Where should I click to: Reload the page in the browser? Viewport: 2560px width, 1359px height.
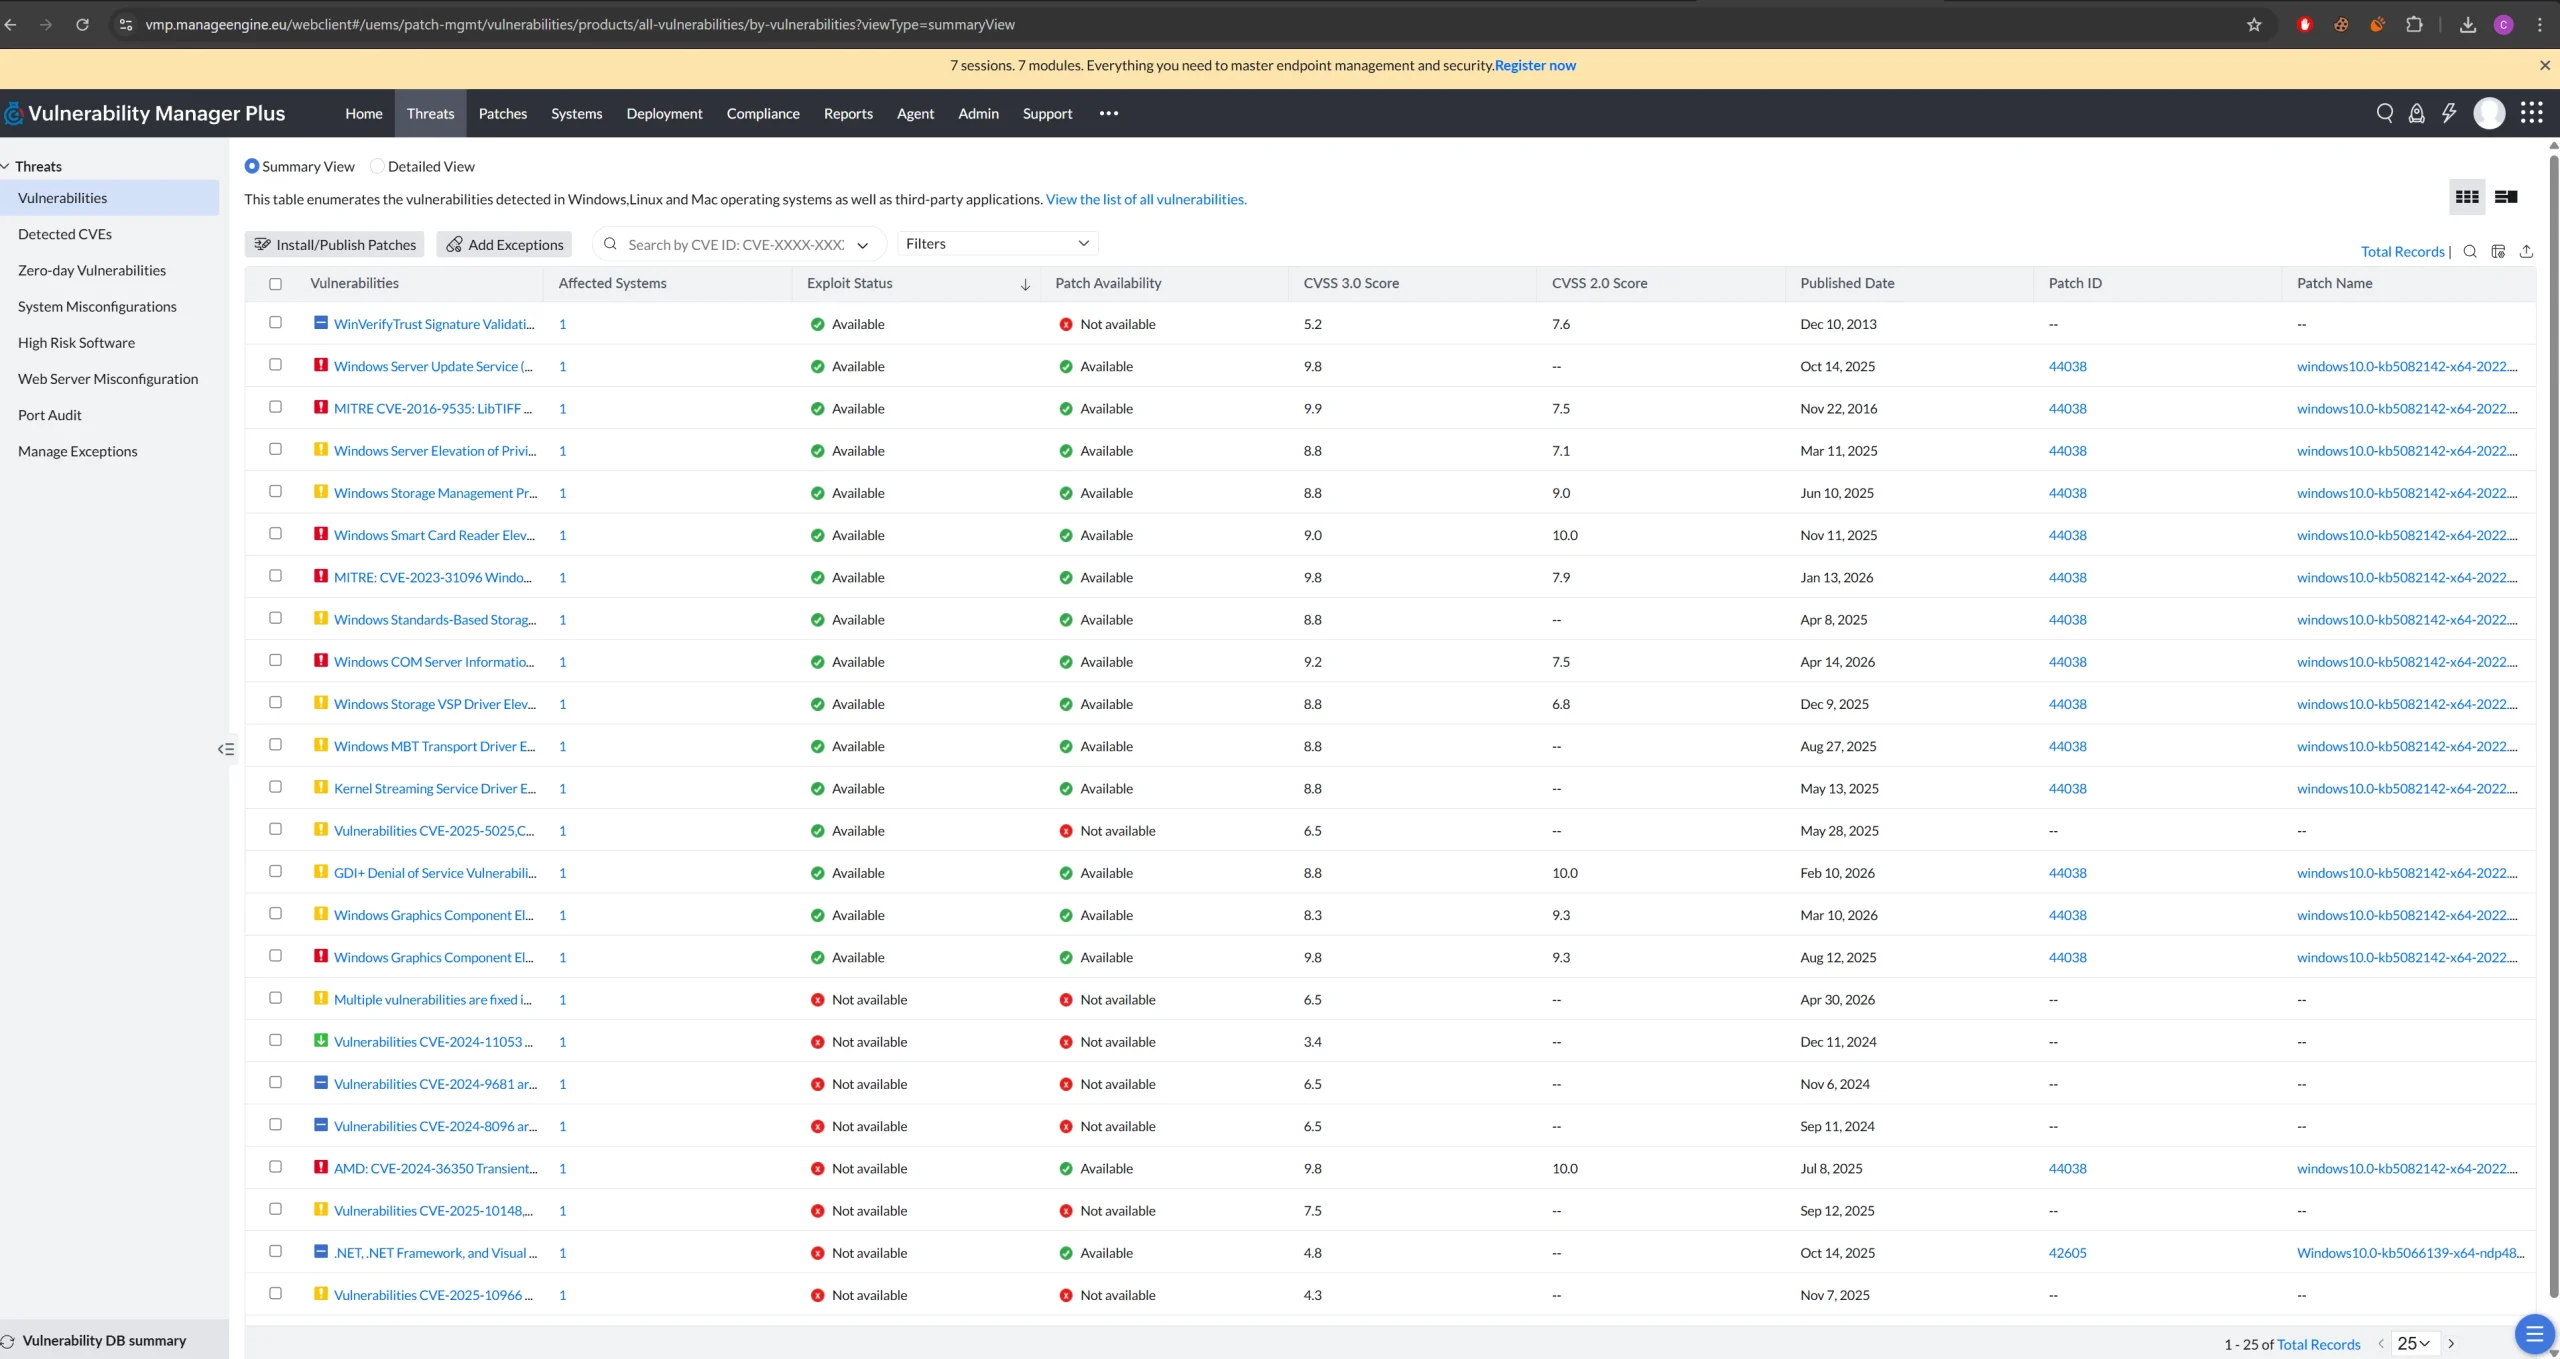[82, 24]
